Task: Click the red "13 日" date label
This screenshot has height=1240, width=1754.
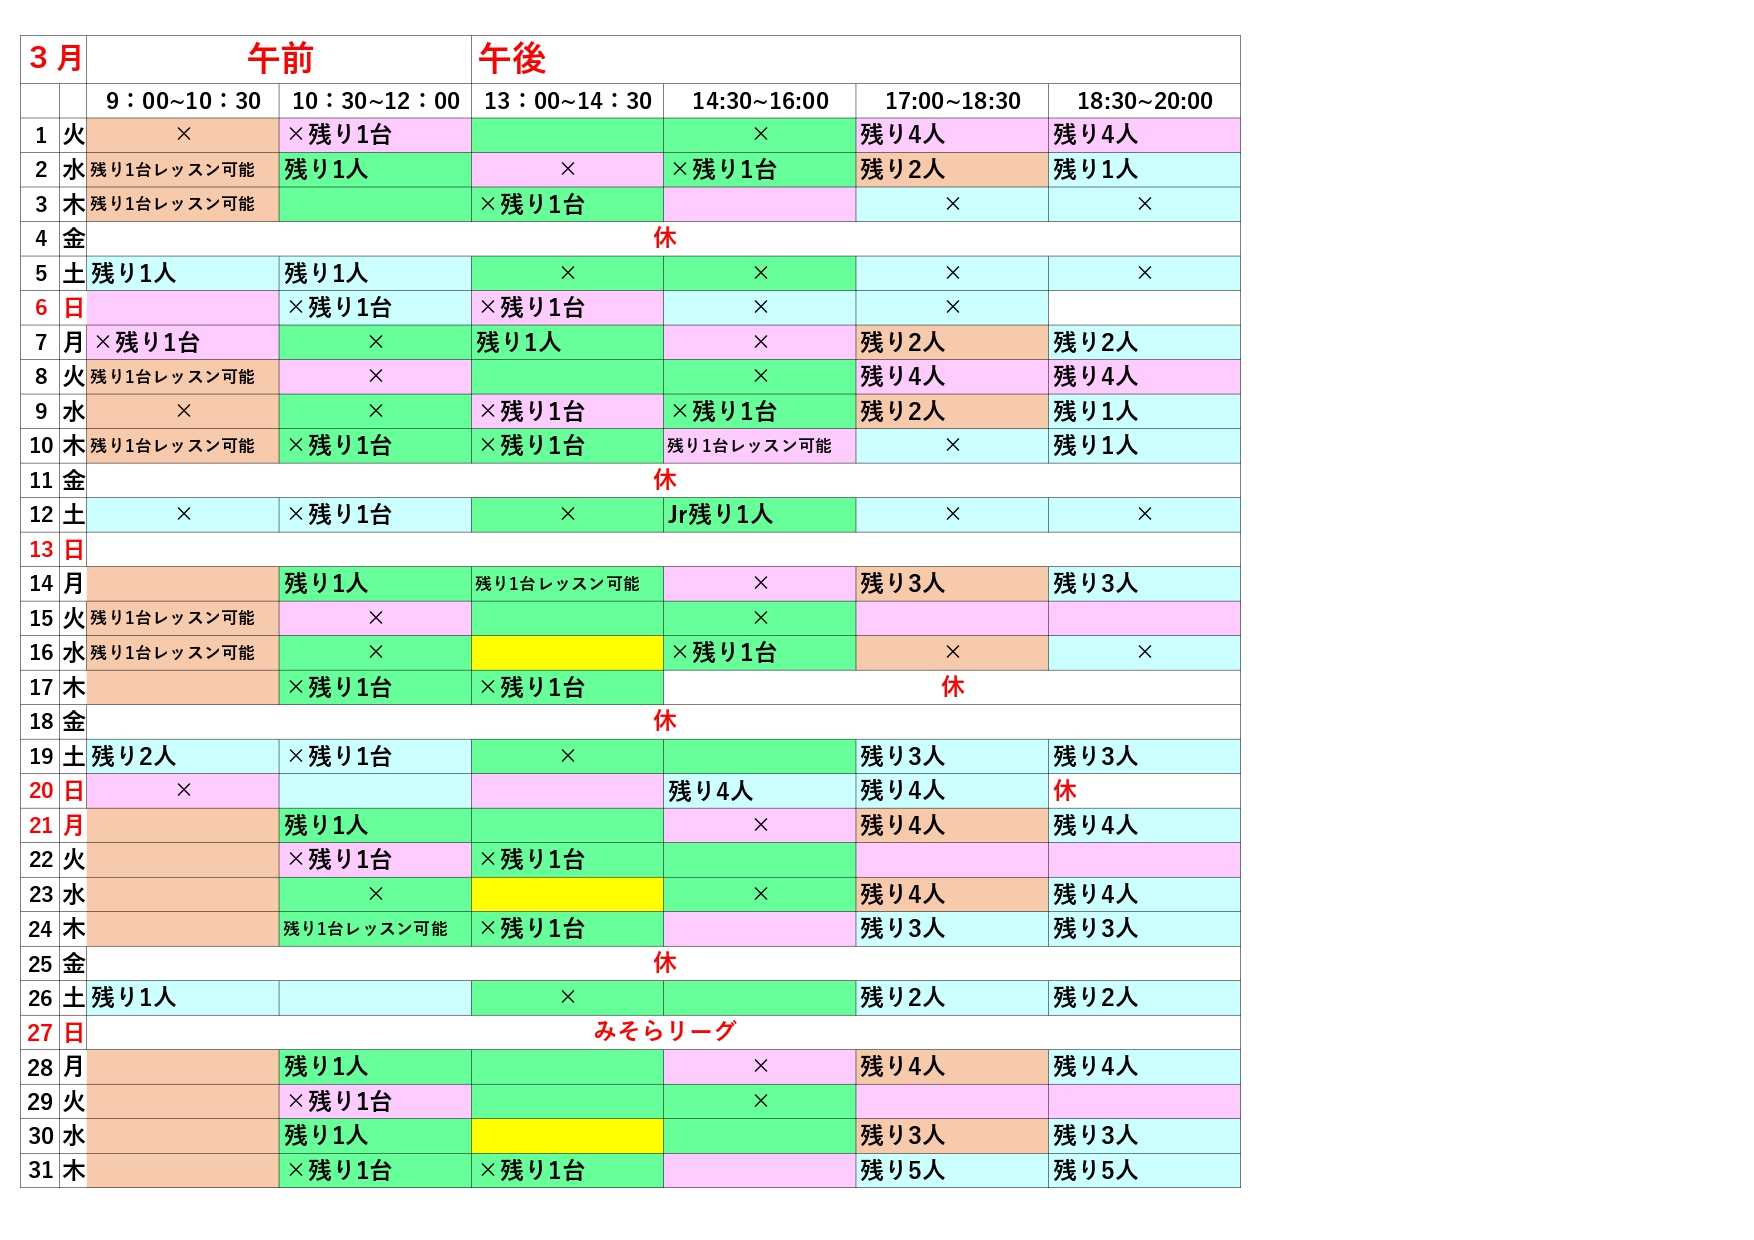Action: [x=56, y=549]
